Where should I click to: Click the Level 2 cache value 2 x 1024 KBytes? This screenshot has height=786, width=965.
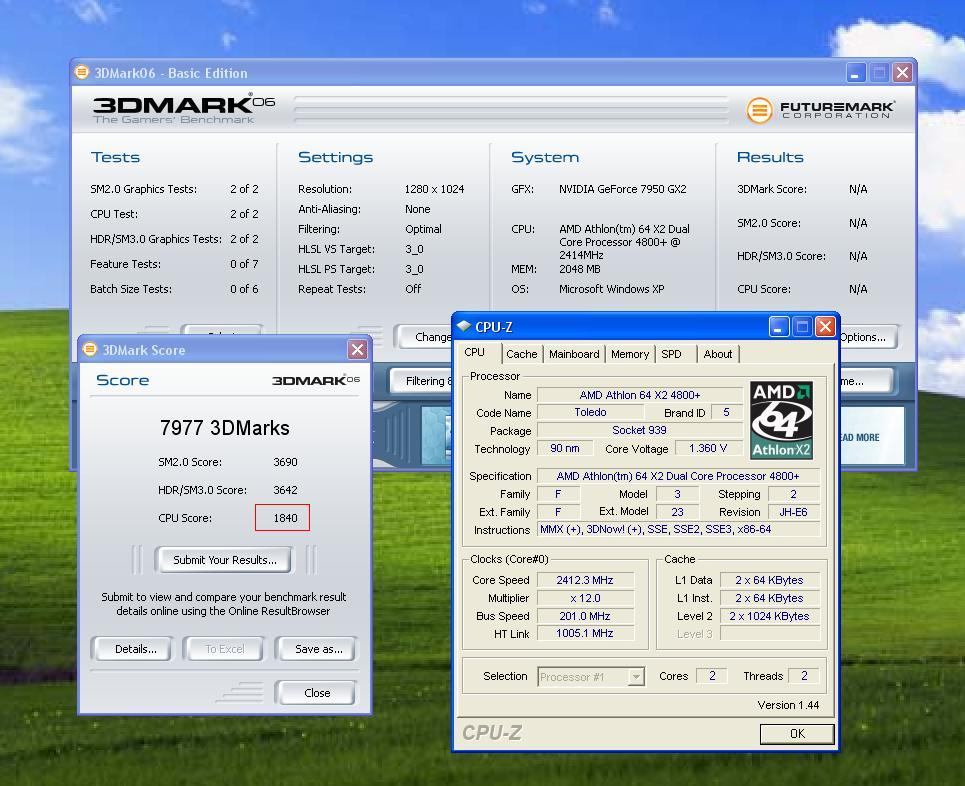(x=769, y=616)
